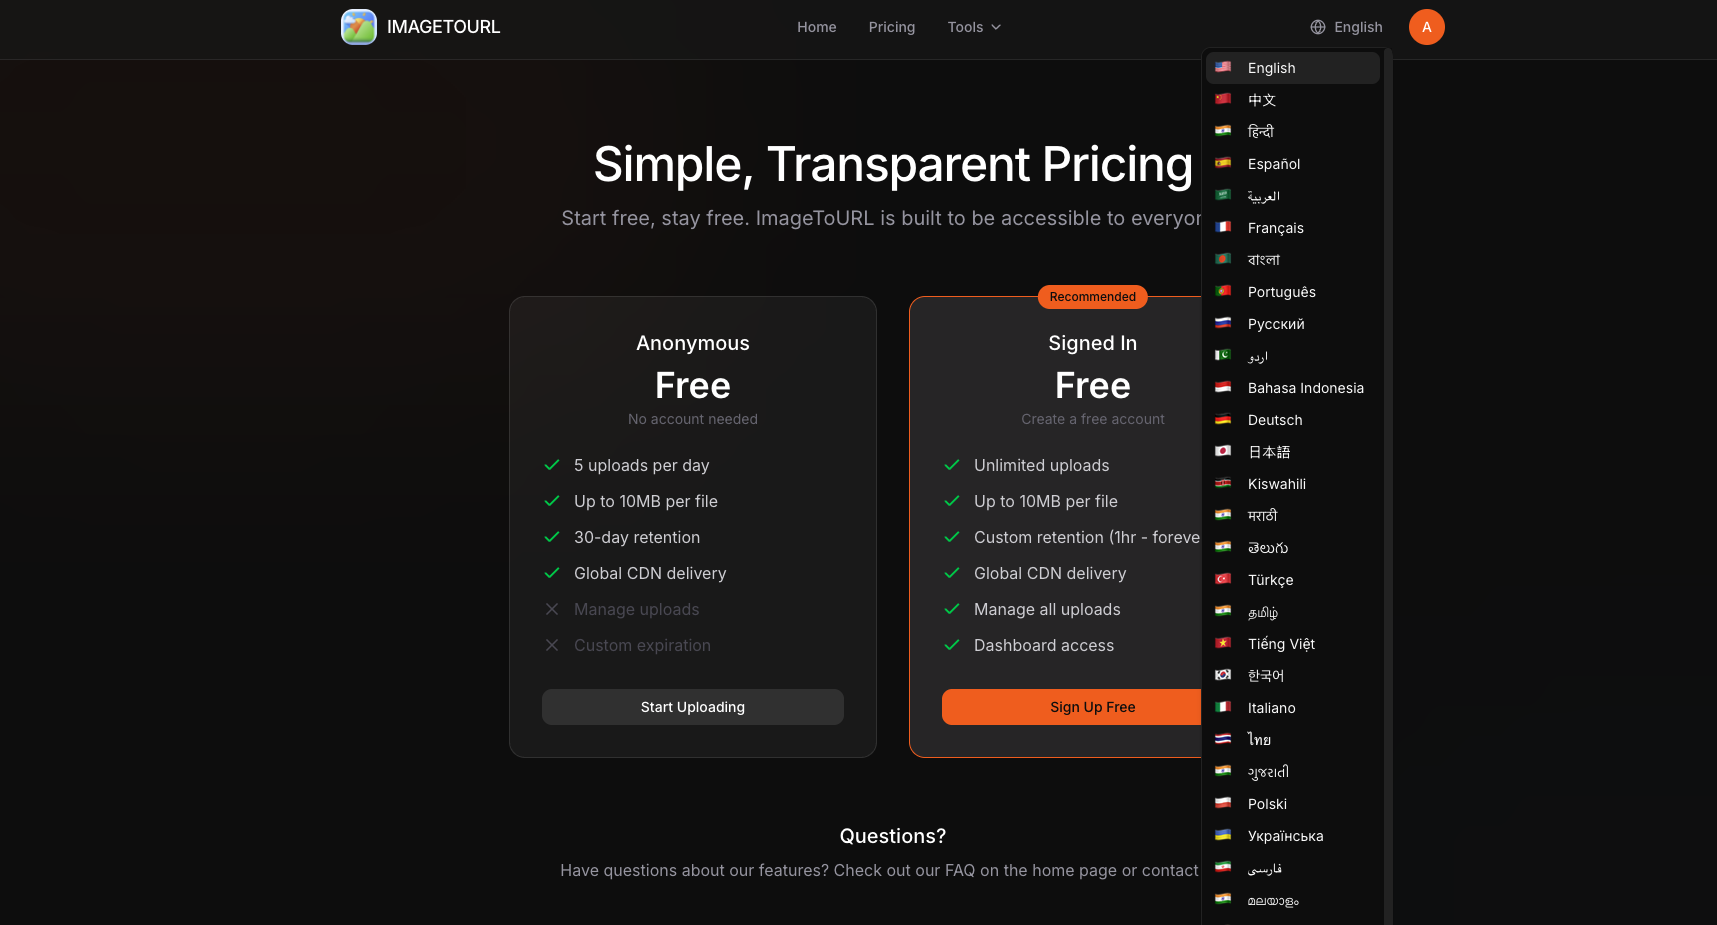The width and height of the screenshot is (1717, 925).
Task: Collapse the English language selector
Action: (1346, 27)
